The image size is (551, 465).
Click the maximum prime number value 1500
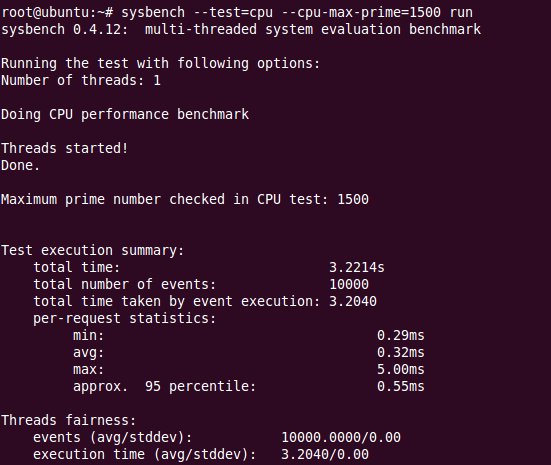pyautogui.click(x=353, y=199)
